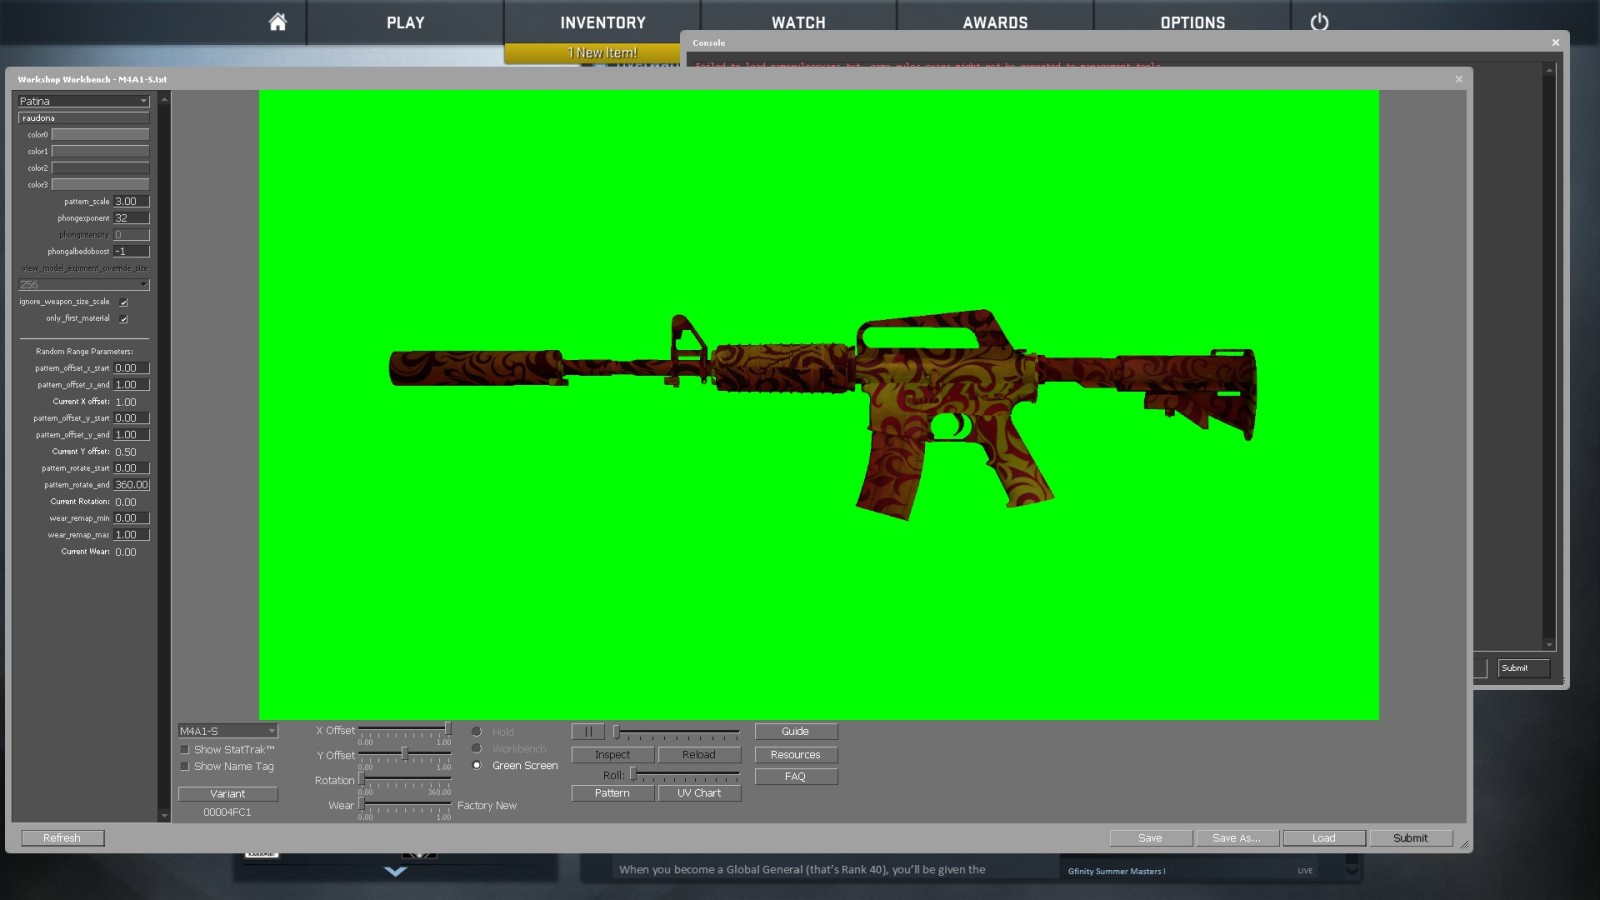Select the Green Screen radio button
The height and width of the screenshot is (900, 1600).
coord(477,766)
